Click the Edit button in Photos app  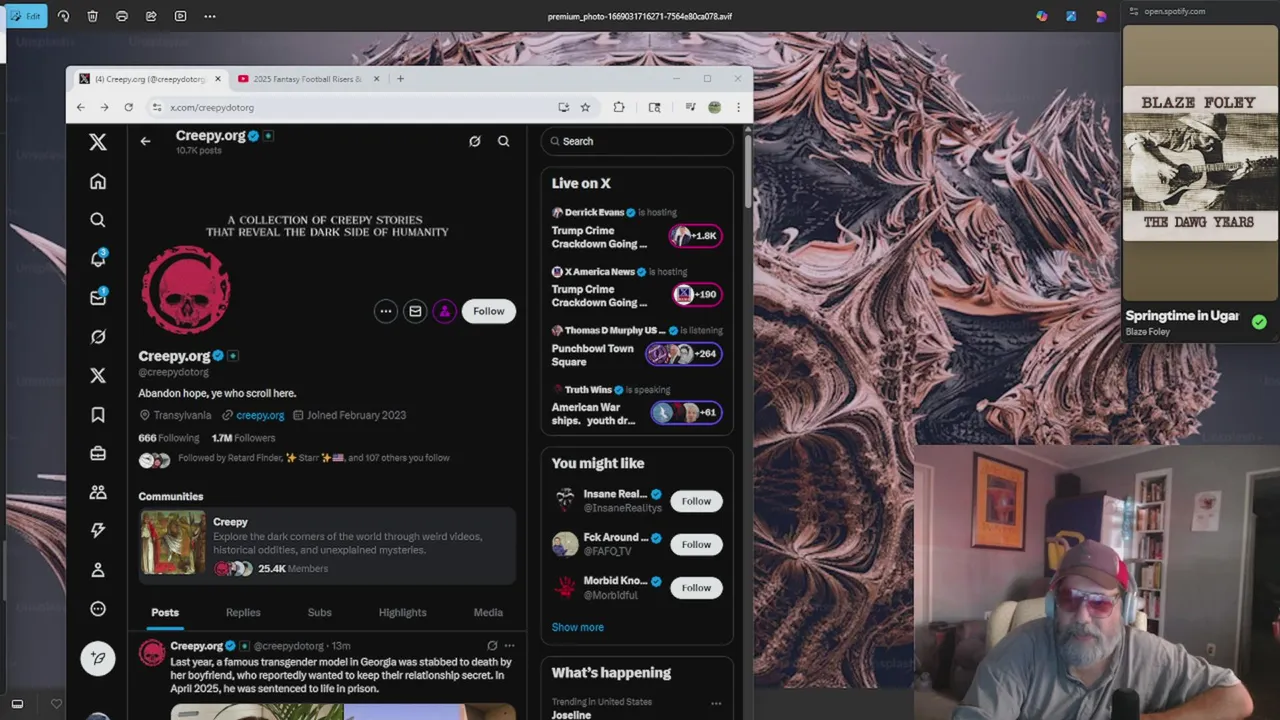tap(25, 16)
